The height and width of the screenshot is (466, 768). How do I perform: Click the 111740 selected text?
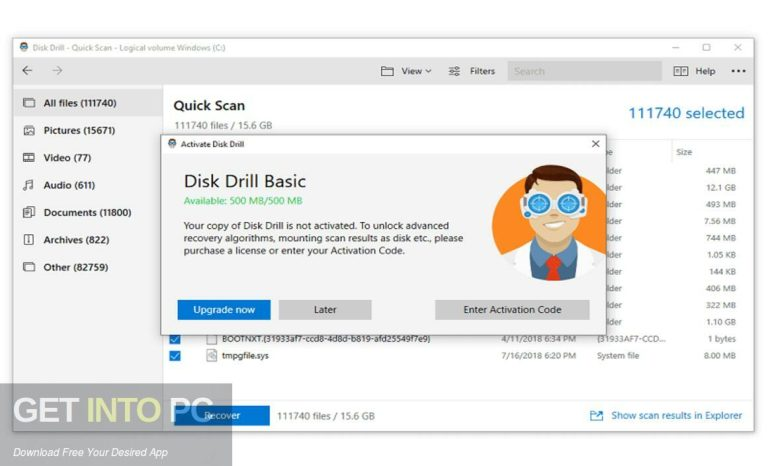click(x=686, y=113)
